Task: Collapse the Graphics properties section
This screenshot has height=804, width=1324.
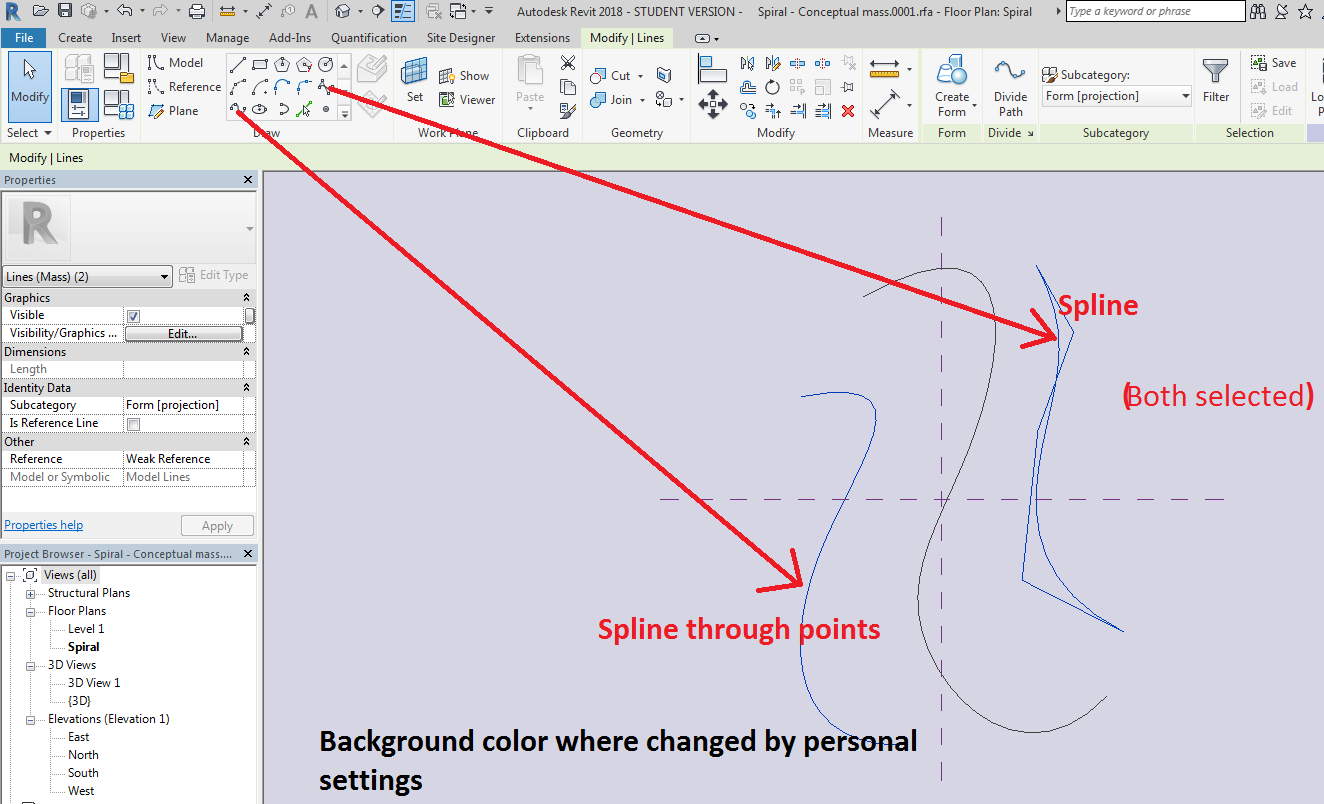Action: point(246,298)
